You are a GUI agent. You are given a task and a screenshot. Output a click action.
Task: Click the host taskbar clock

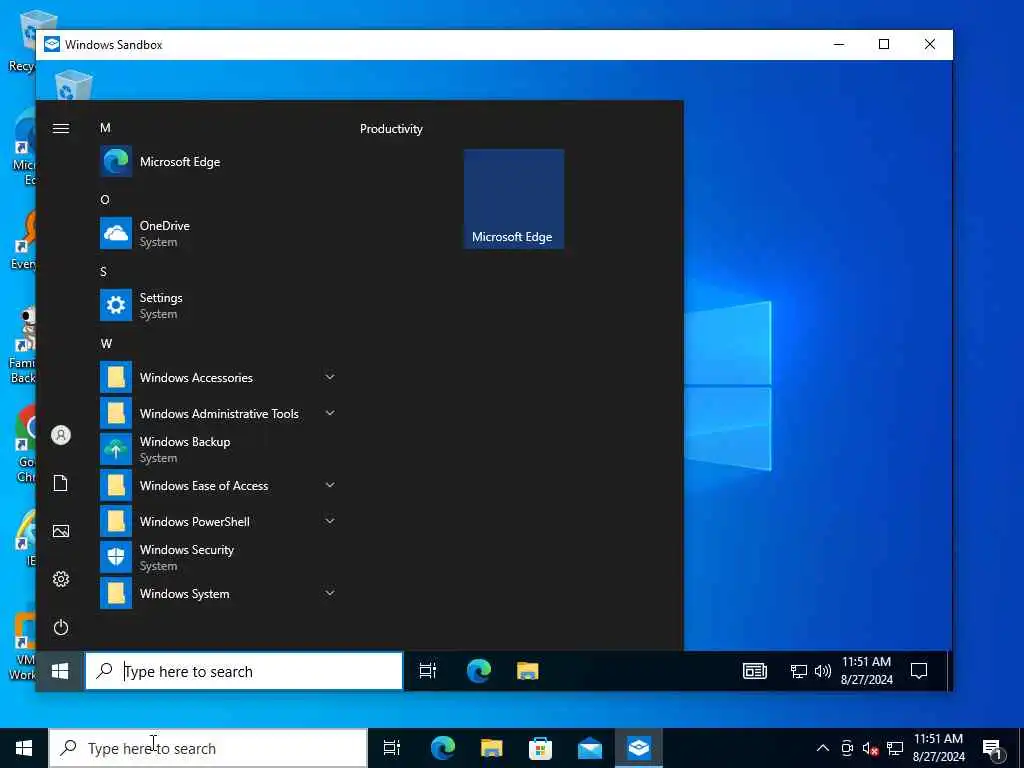[x=938, y=748]
